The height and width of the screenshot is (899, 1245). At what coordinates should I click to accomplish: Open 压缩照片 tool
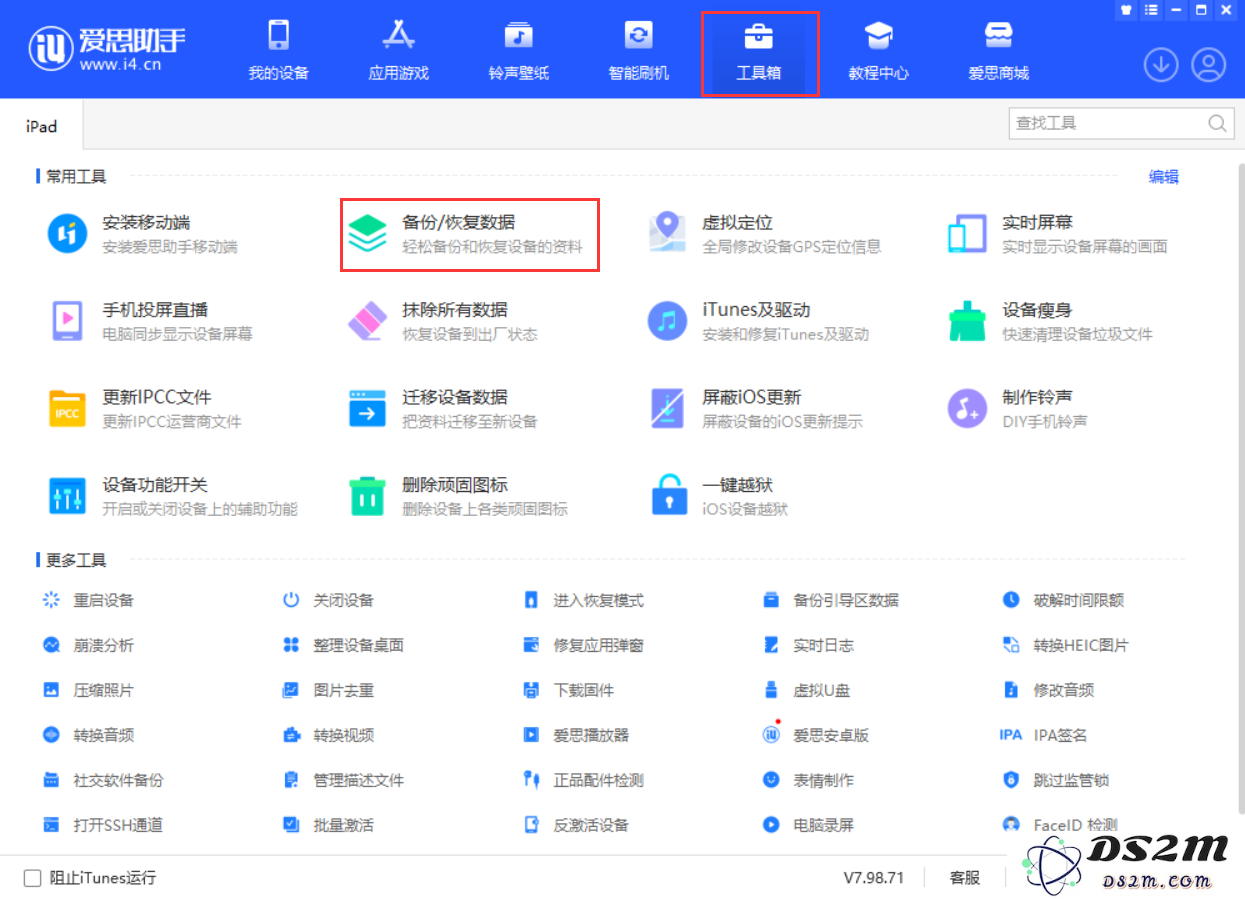click(88, 690)
